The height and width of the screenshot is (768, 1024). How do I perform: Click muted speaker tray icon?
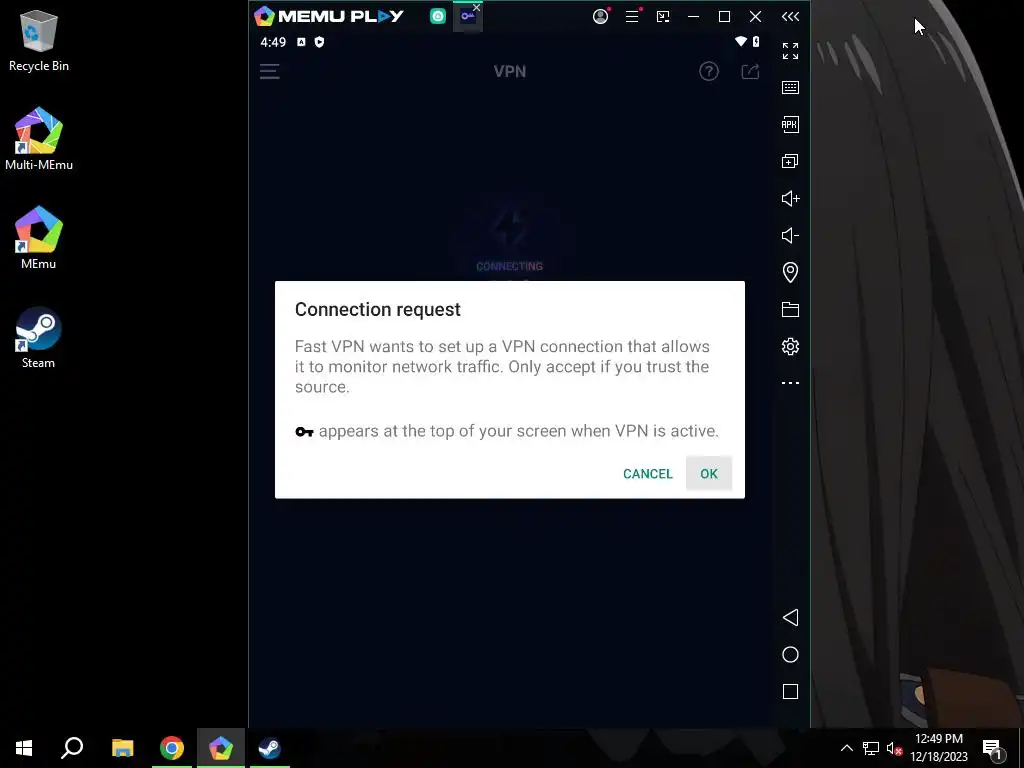894,748
